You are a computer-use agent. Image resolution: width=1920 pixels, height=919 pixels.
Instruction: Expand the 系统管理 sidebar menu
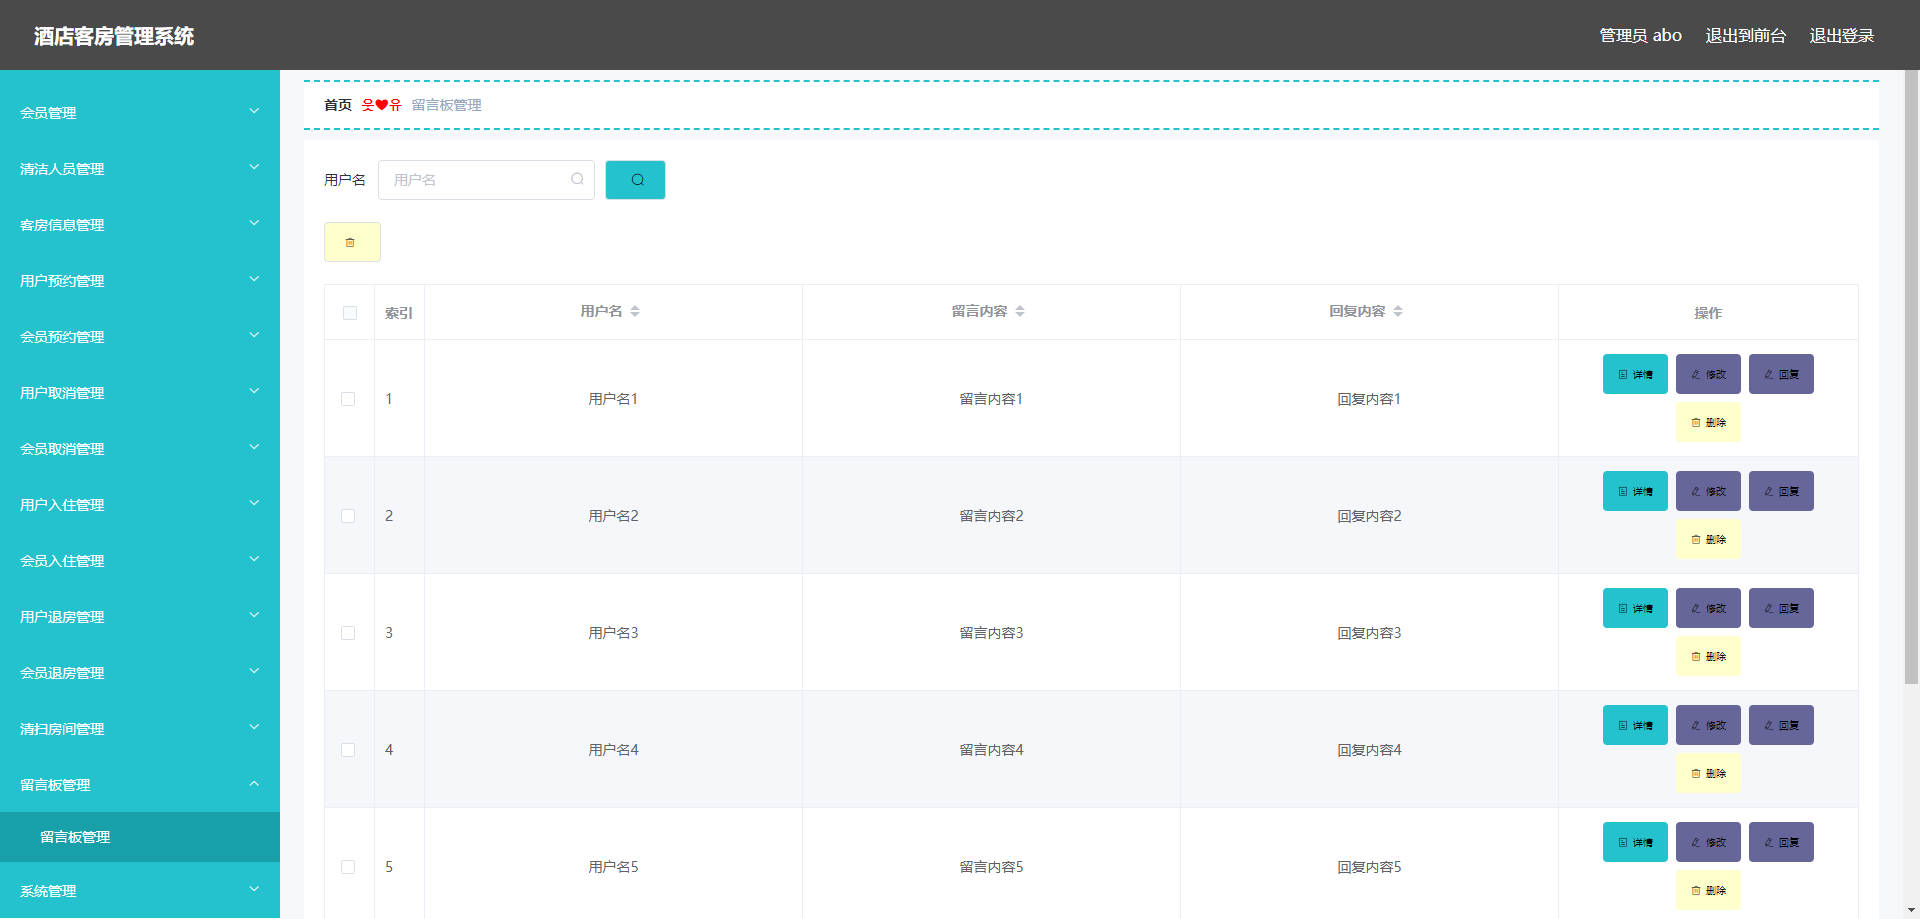pyautogui.click(x=140, y=890)
